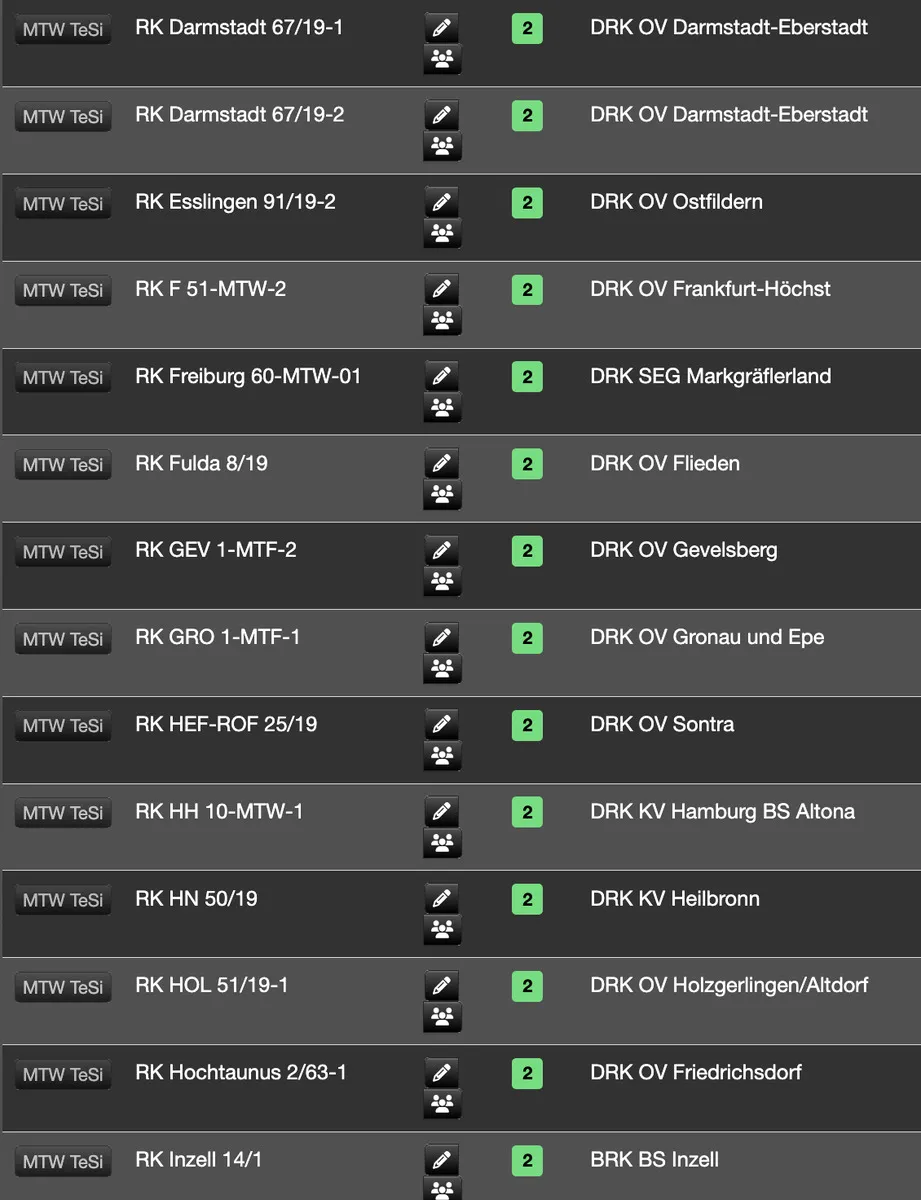Click edit pencil for RK Darmstadt 67/19-1
Screen dimensions: 921x1200
click(441, 28)
